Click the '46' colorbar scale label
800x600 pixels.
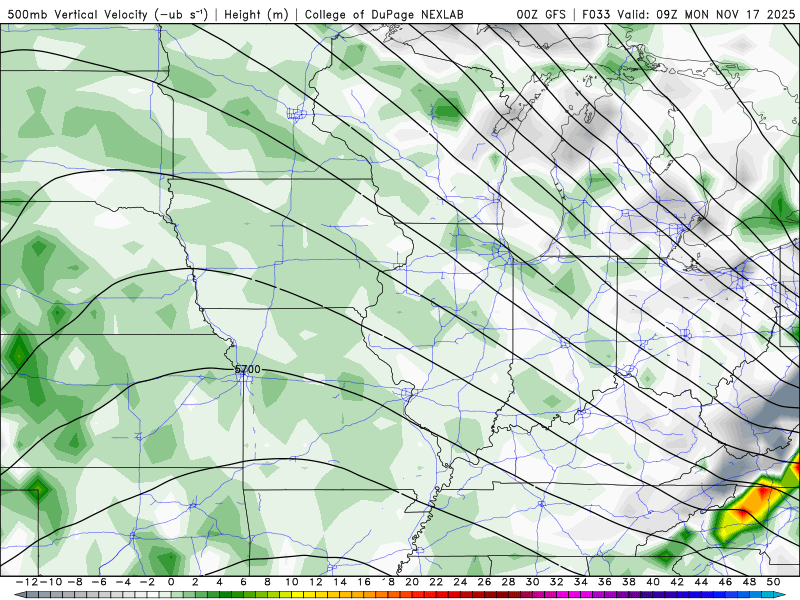[x=725, y=582]
